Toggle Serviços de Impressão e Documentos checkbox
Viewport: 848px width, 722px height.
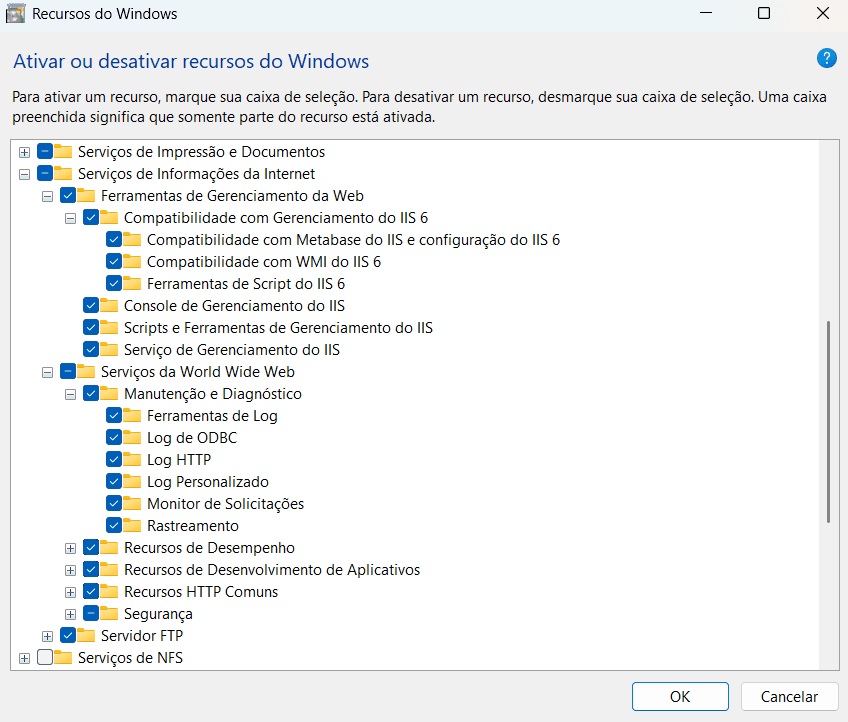click(x=45, y=151)
